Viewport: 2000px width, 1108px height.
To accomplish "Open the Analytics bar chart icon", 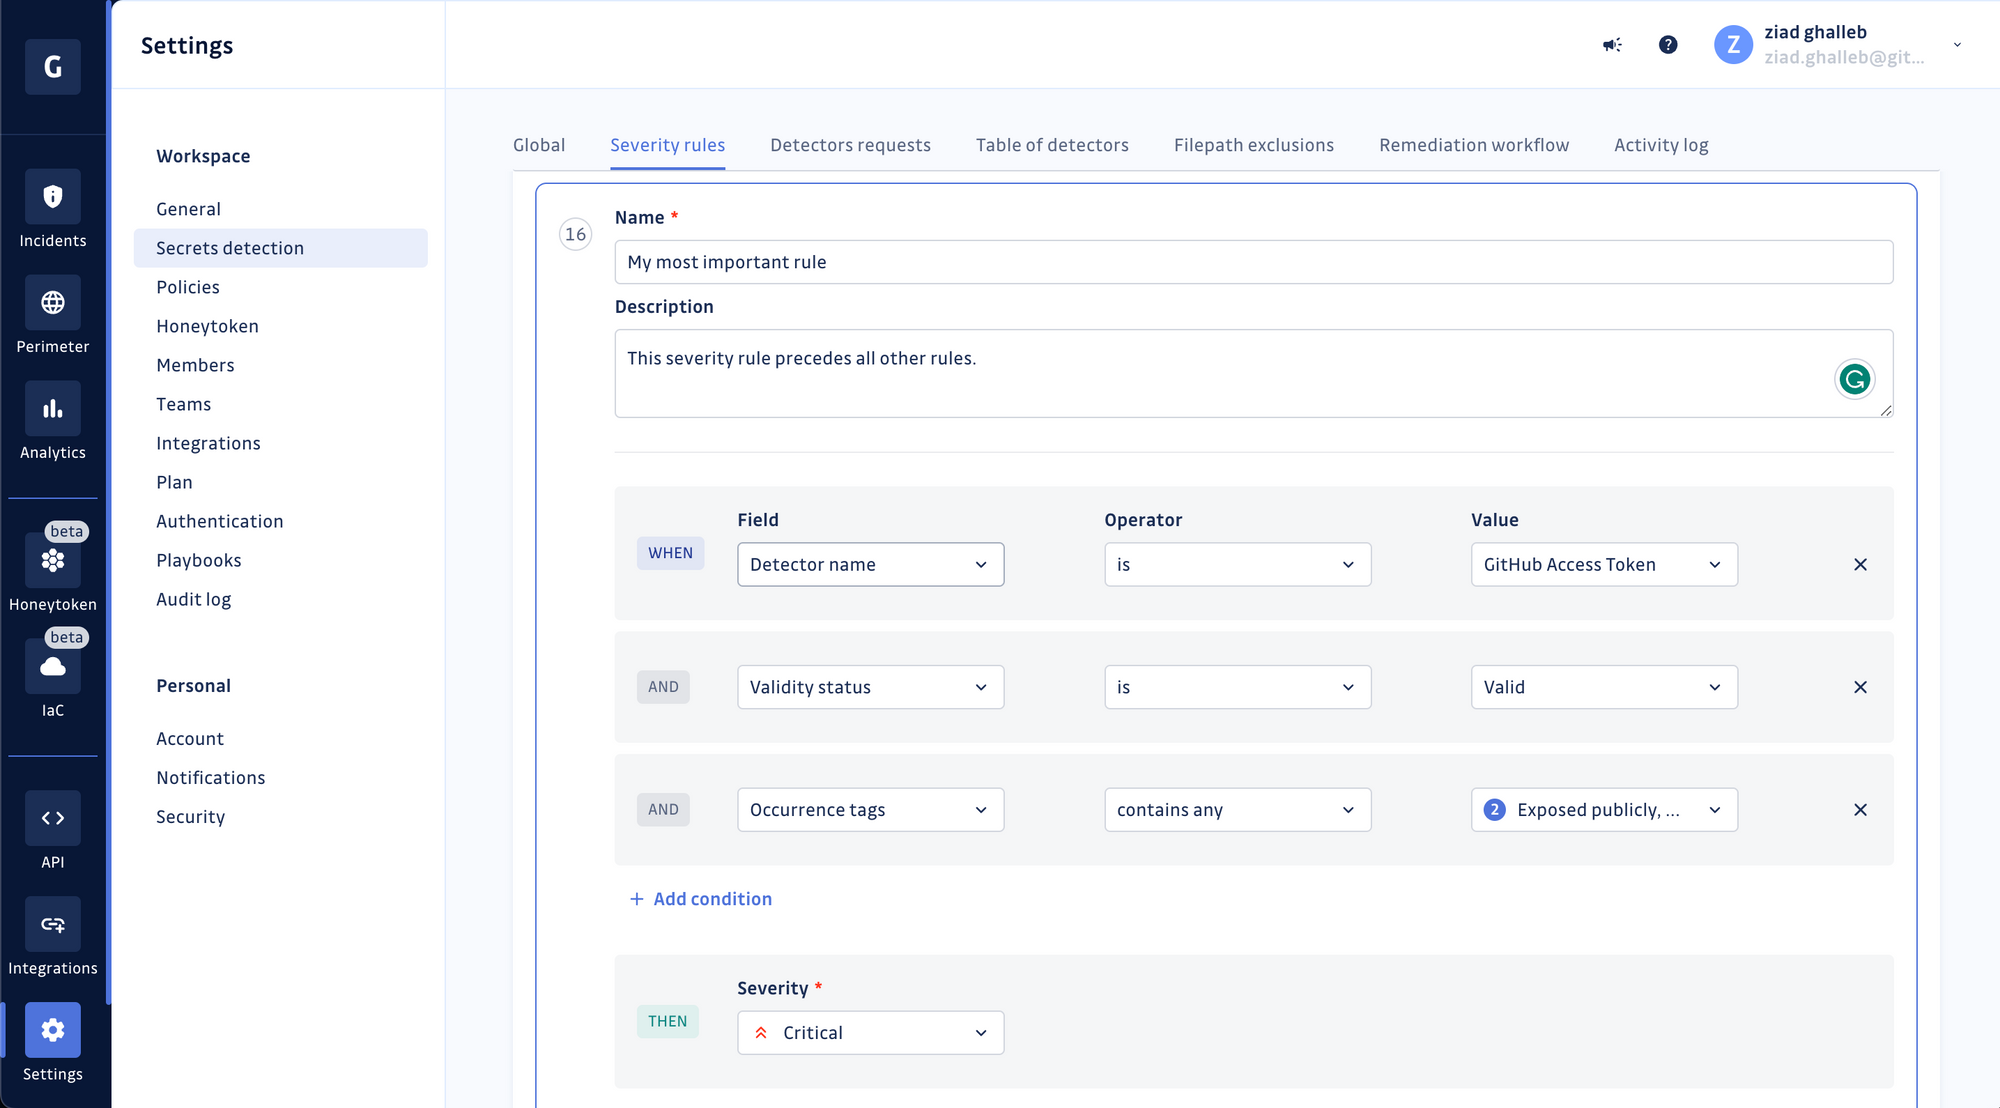I will tap(53, 409).
